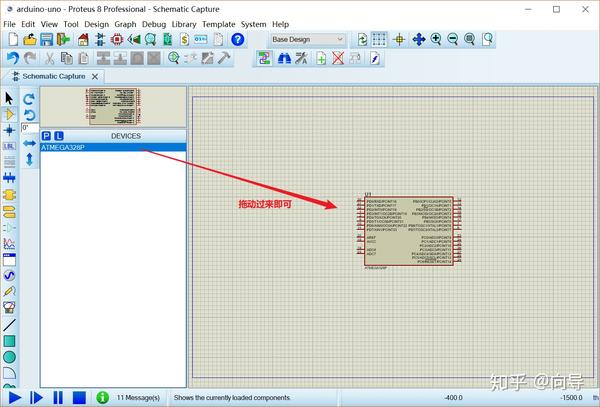Image resolution: width=600 pixels, height=407 pixels.
Task: Paste from the clipboard icon
Action: [x=83, y=58]
